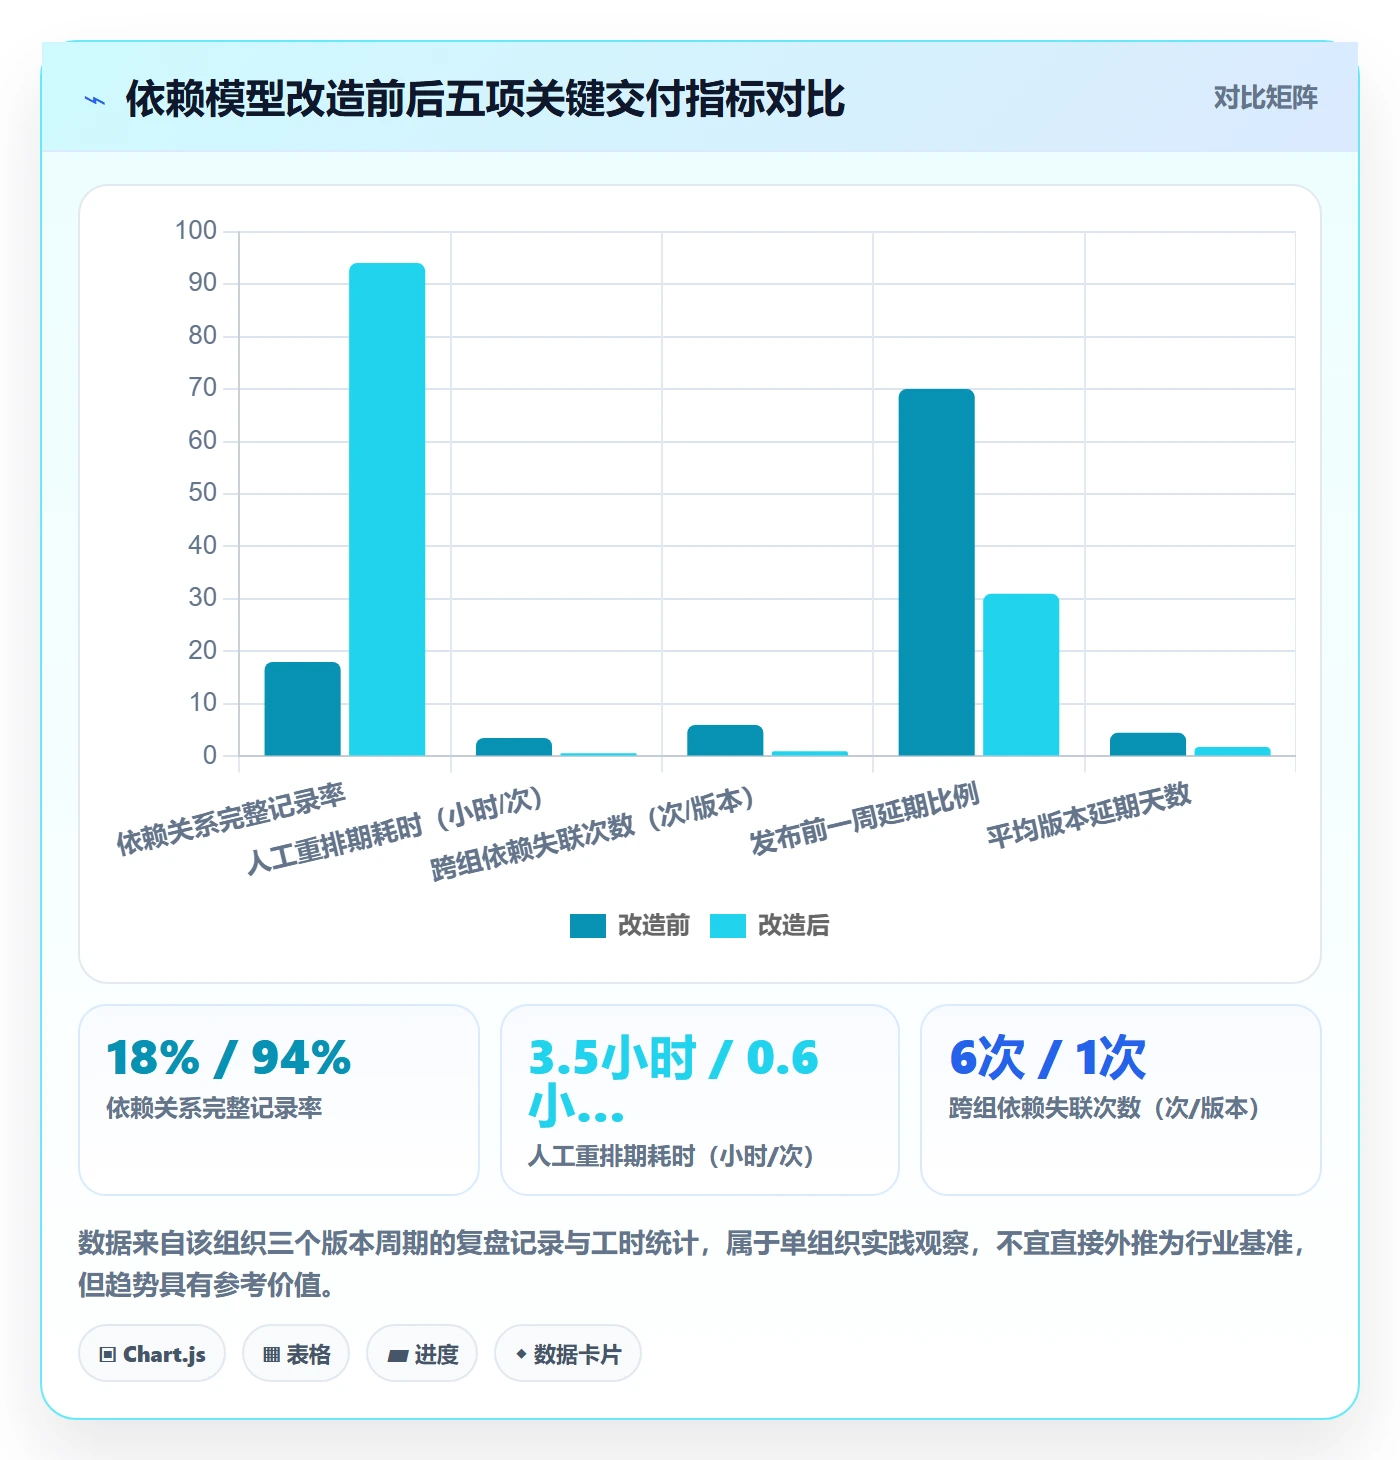The width and height of the screenshot is (1400, 1460).
Task: Open the 6次 / 1次 data card
Action: click(x=1121, y=1100)
